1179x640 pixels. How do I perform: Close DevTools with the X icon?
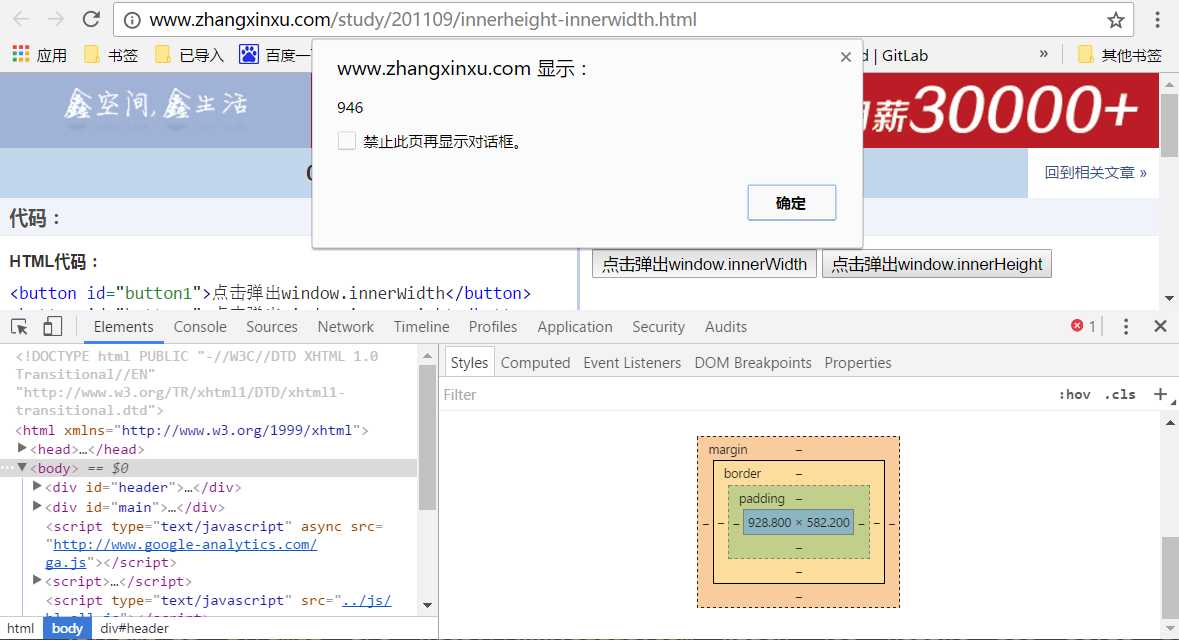tap(1160, 326)
